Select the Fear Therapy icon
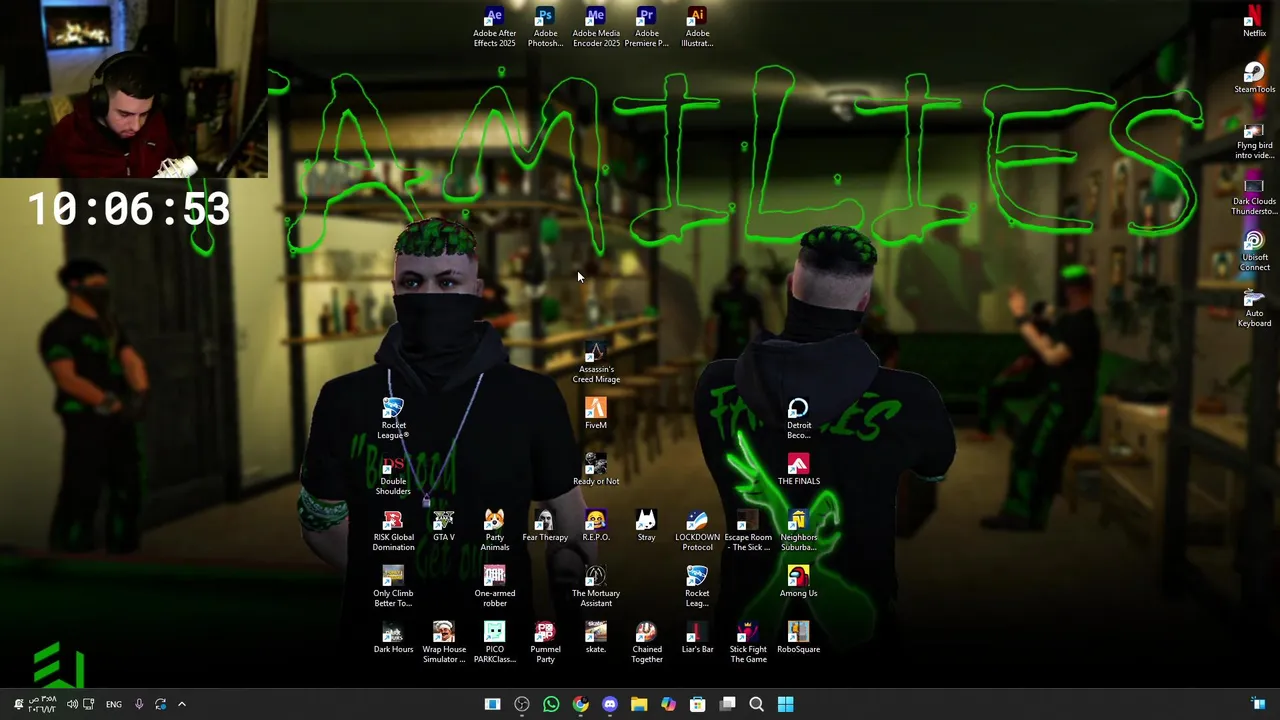 (x=545, y=526)
